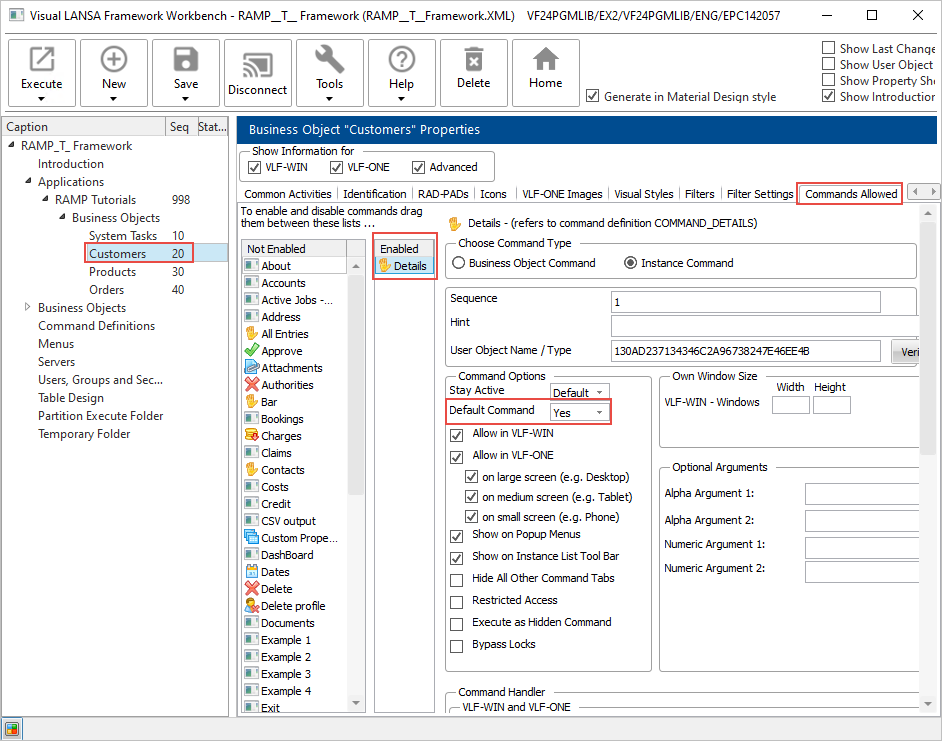Toggle the Restricted Access checkbox
This screenshot has width=942, height=741.
[x=456, y=601]
